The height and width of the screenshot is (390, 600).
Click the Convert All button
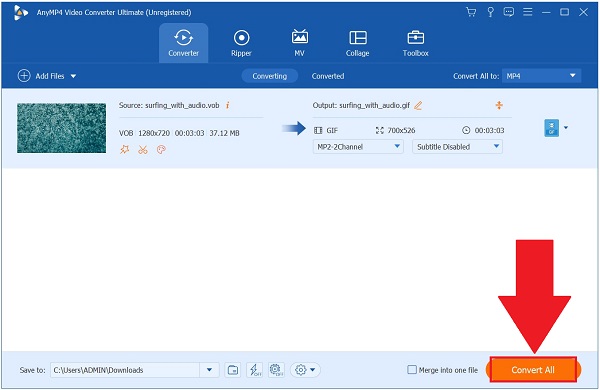point(533,370)
